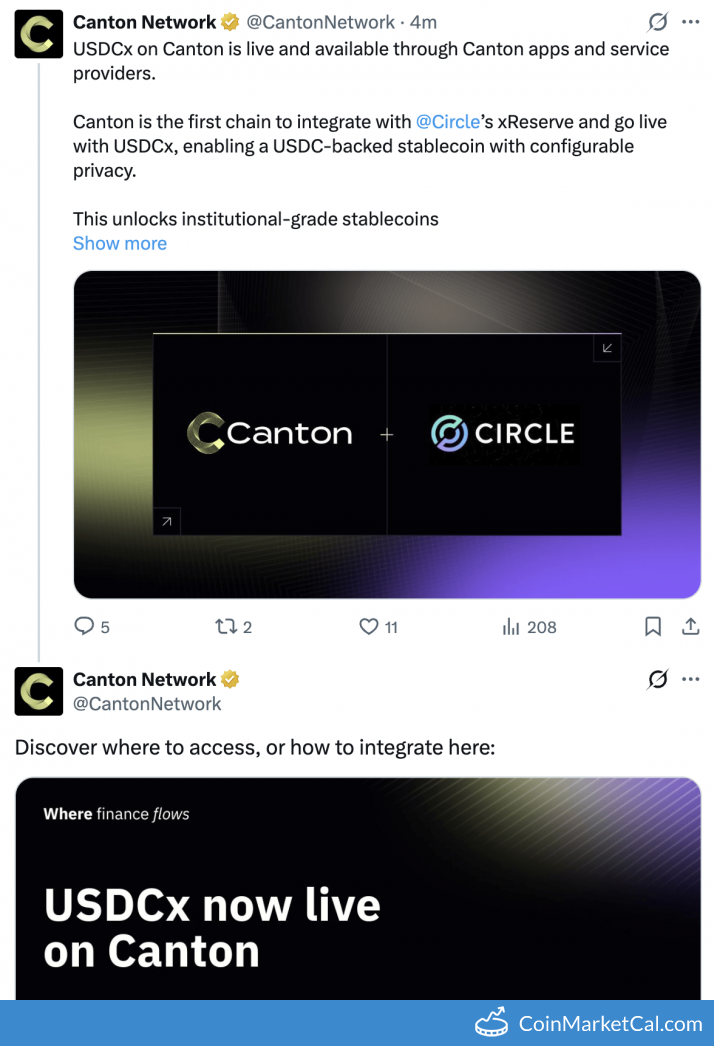
Task: Click the 4m timestamp on first tweet
Action: [423, 22]
